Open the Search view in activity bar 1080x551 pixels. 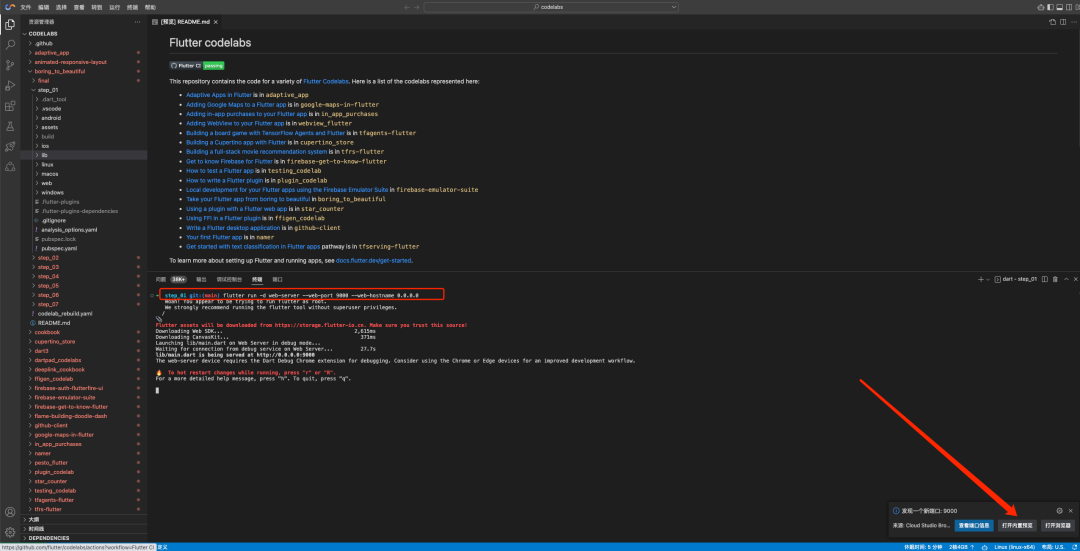[10, 45]
